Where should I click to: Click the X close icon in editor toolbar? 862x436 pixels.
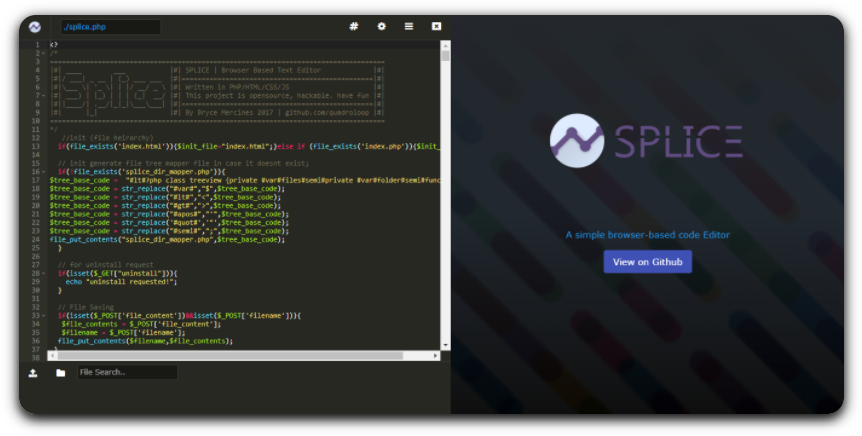tap(436, 26)
